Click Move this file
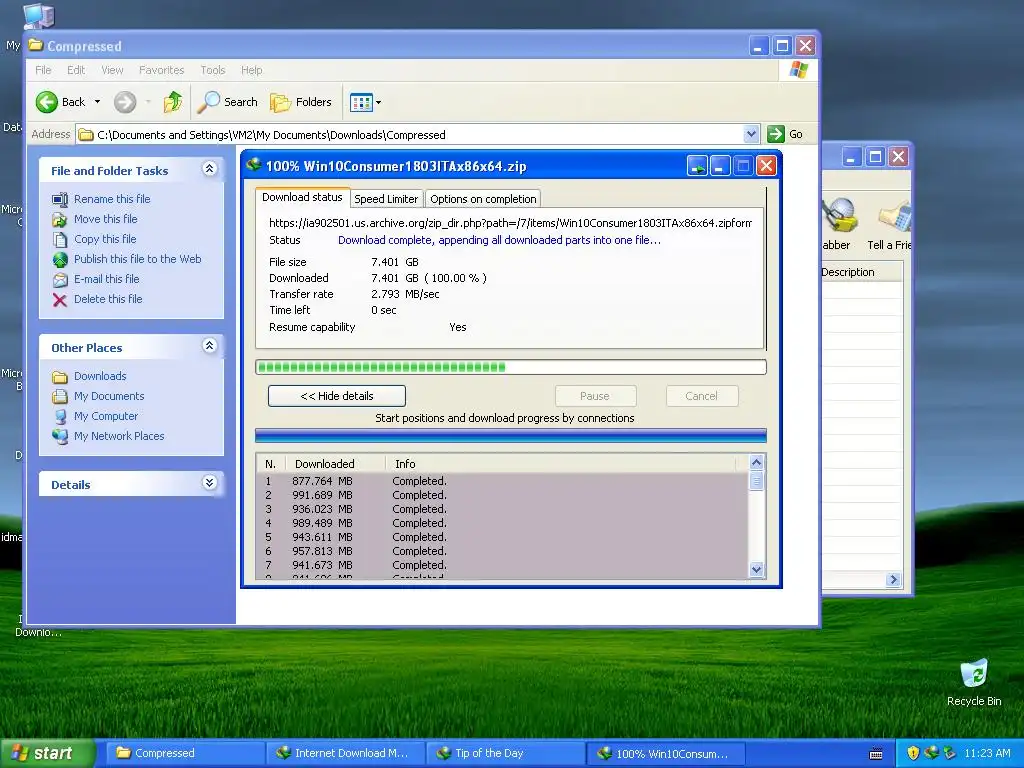Screen dimensions: 1024x768 click(105, 219)
